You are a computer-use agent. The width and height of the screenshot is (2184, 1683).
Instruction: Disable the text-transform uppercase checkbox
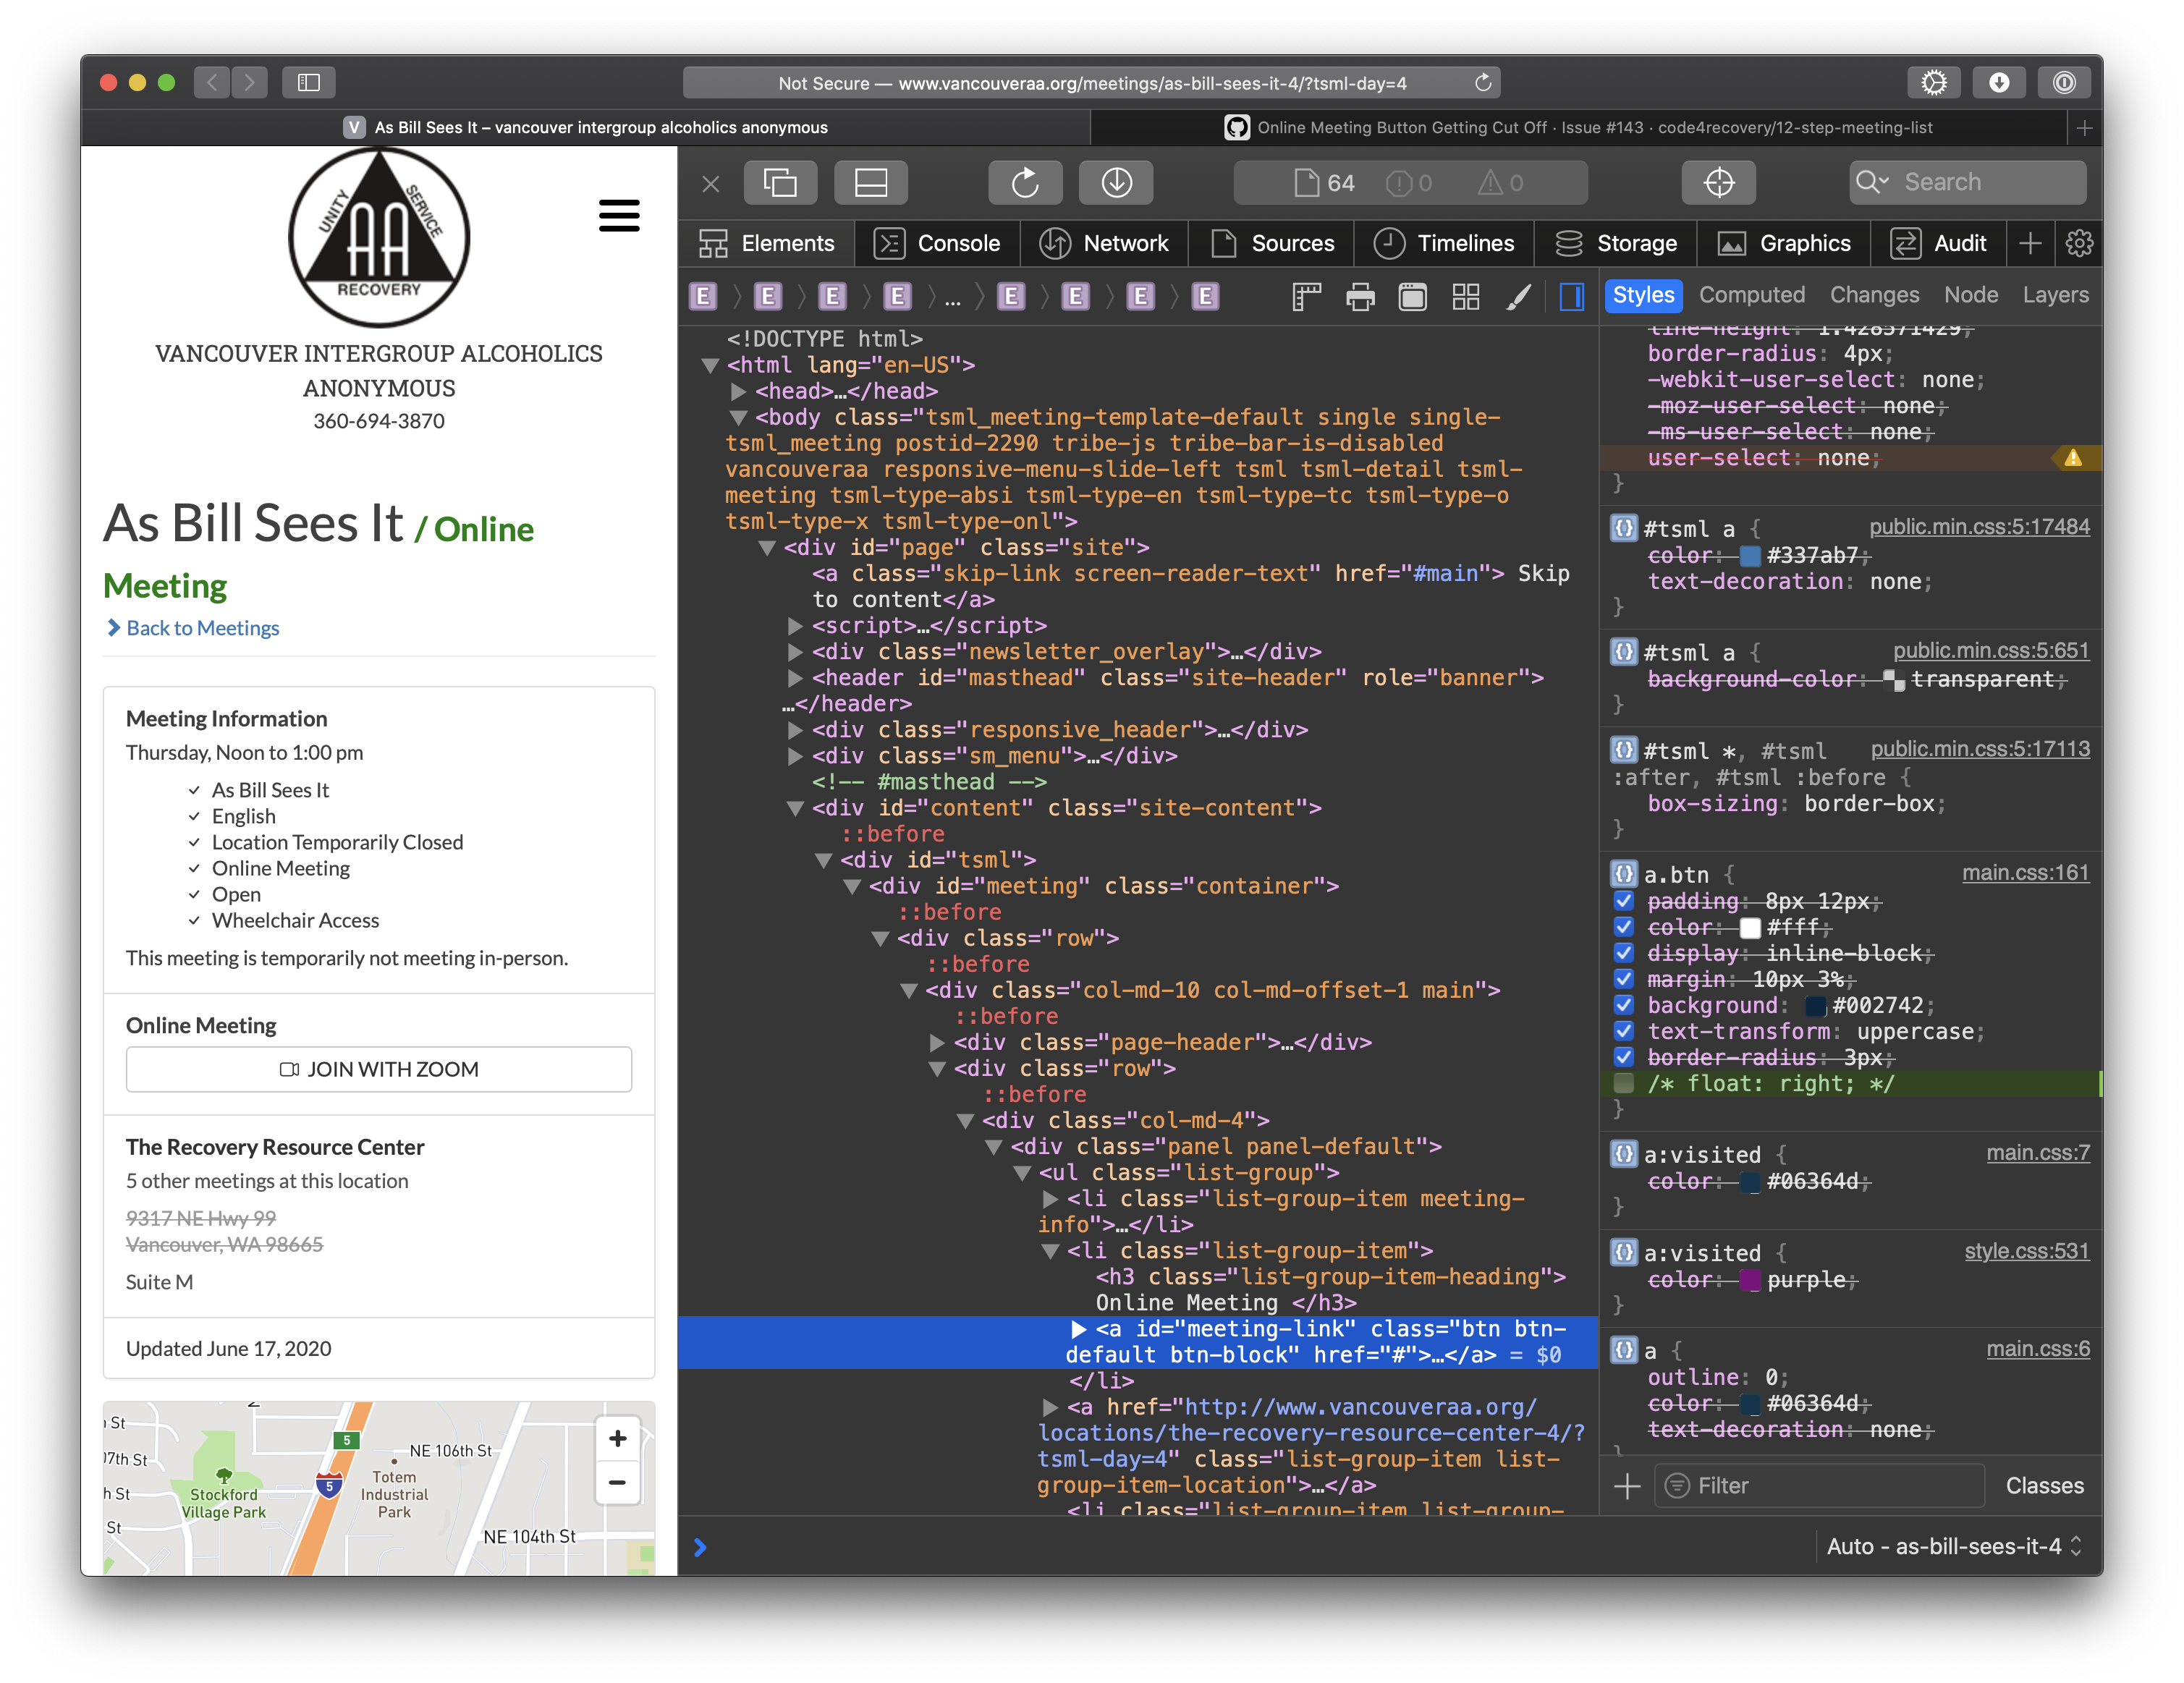1624,1031
